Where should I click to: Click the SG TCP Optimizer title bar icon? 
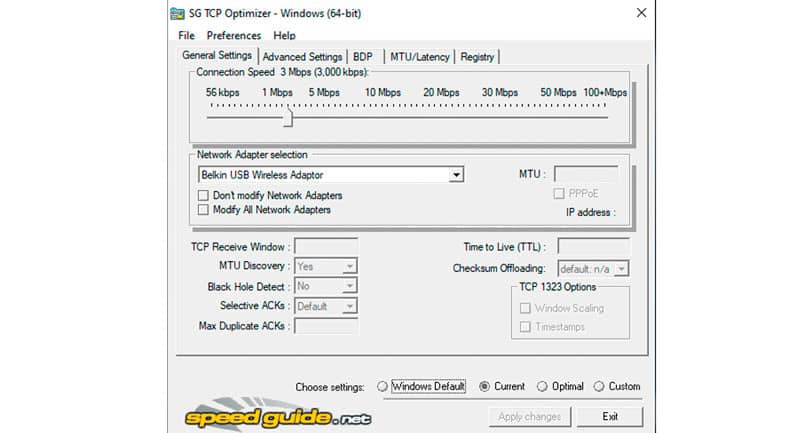pos(177,13)
